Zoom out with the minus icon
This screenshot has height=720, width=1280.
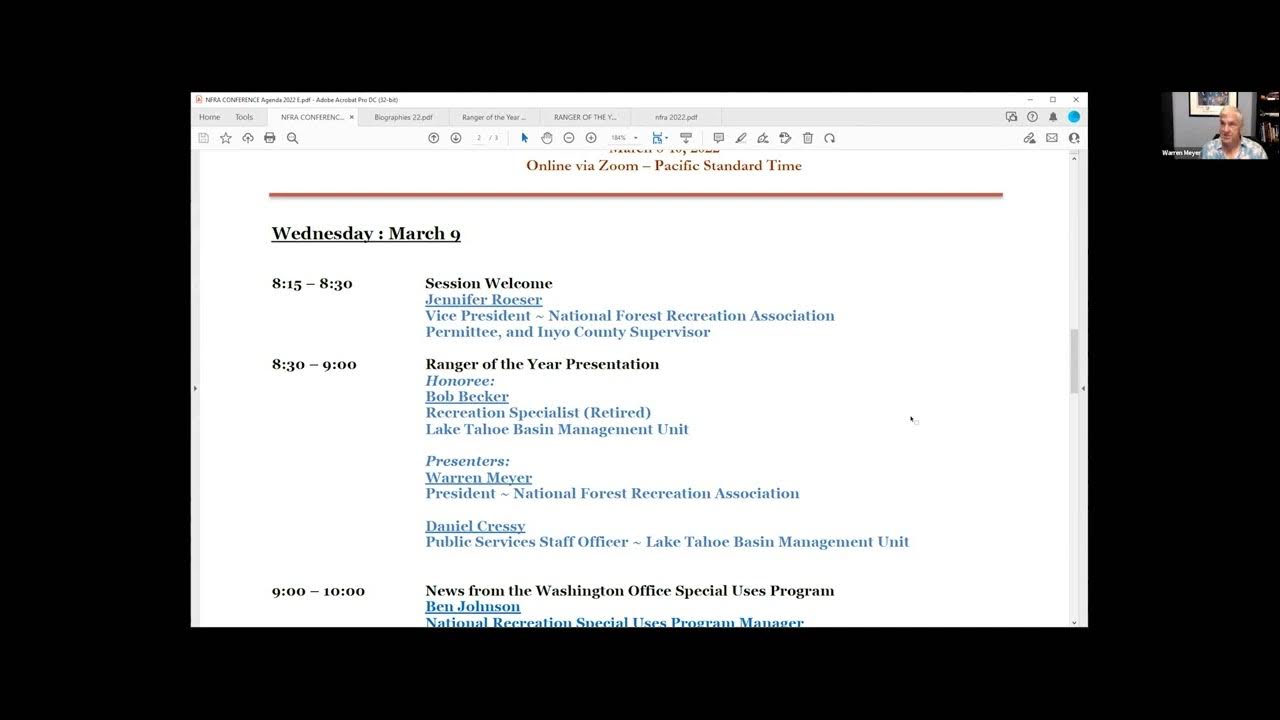569,138
